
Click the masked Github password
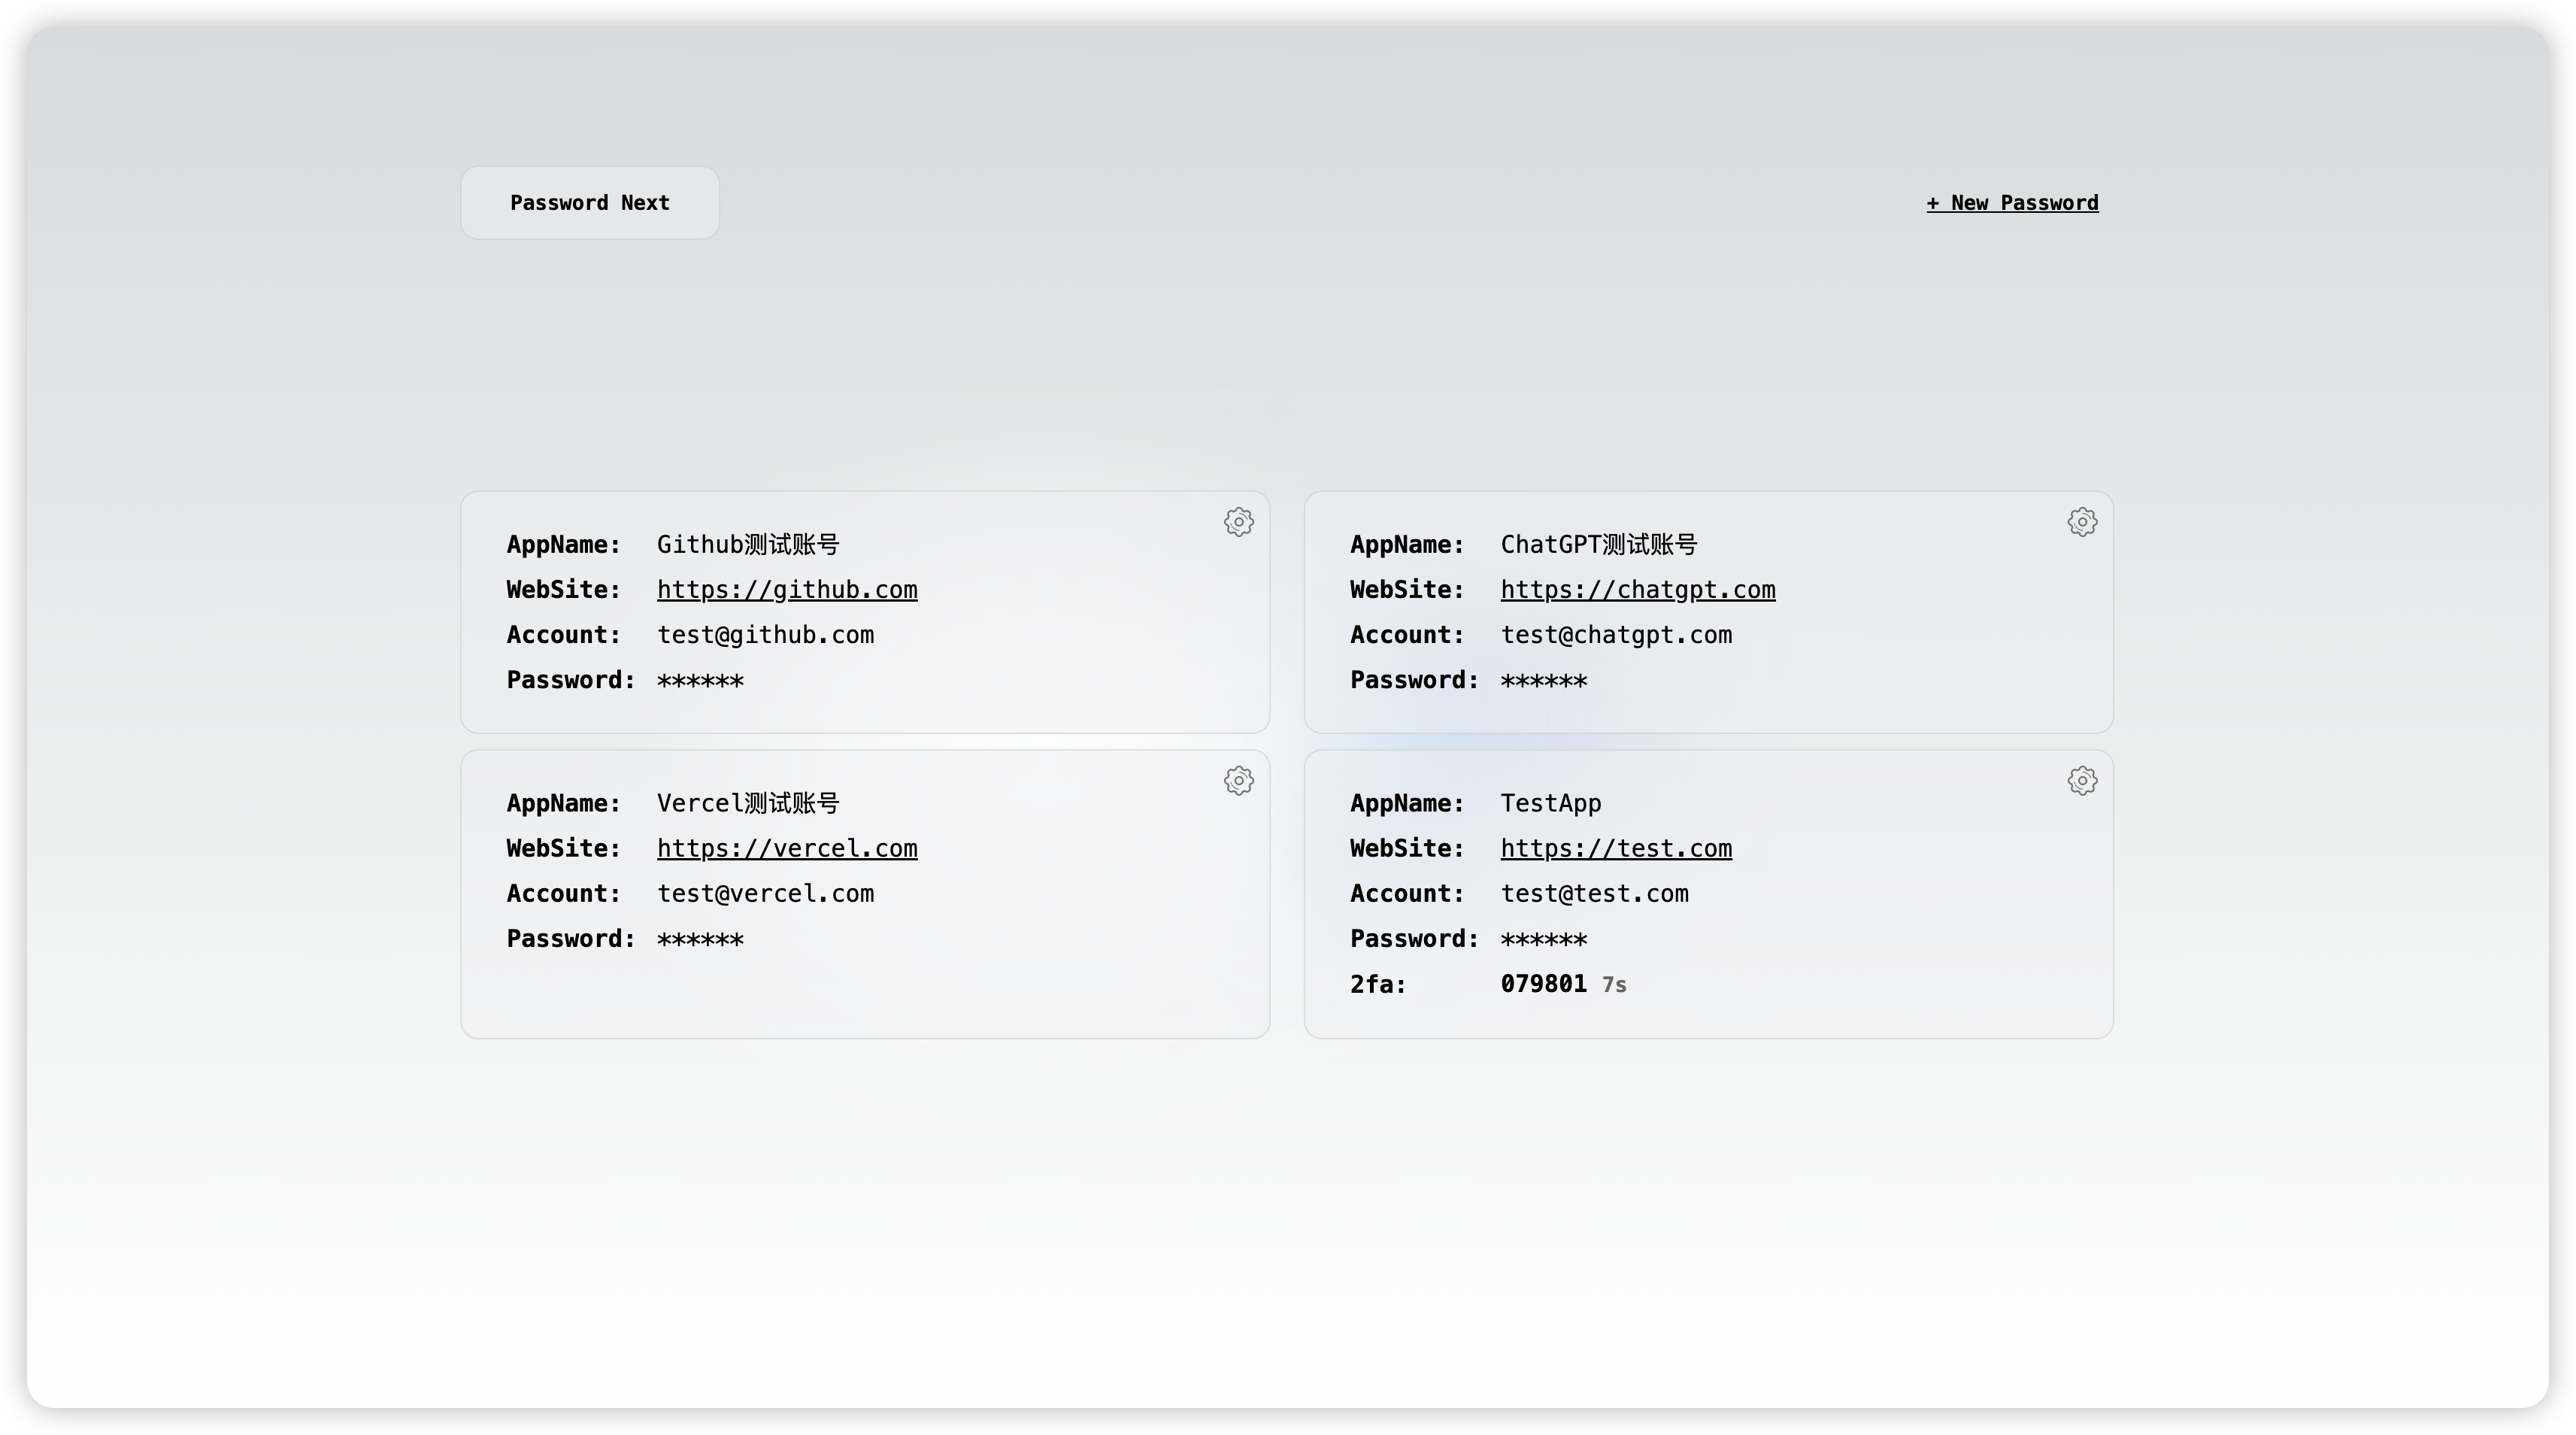click(x=700, y=681)
